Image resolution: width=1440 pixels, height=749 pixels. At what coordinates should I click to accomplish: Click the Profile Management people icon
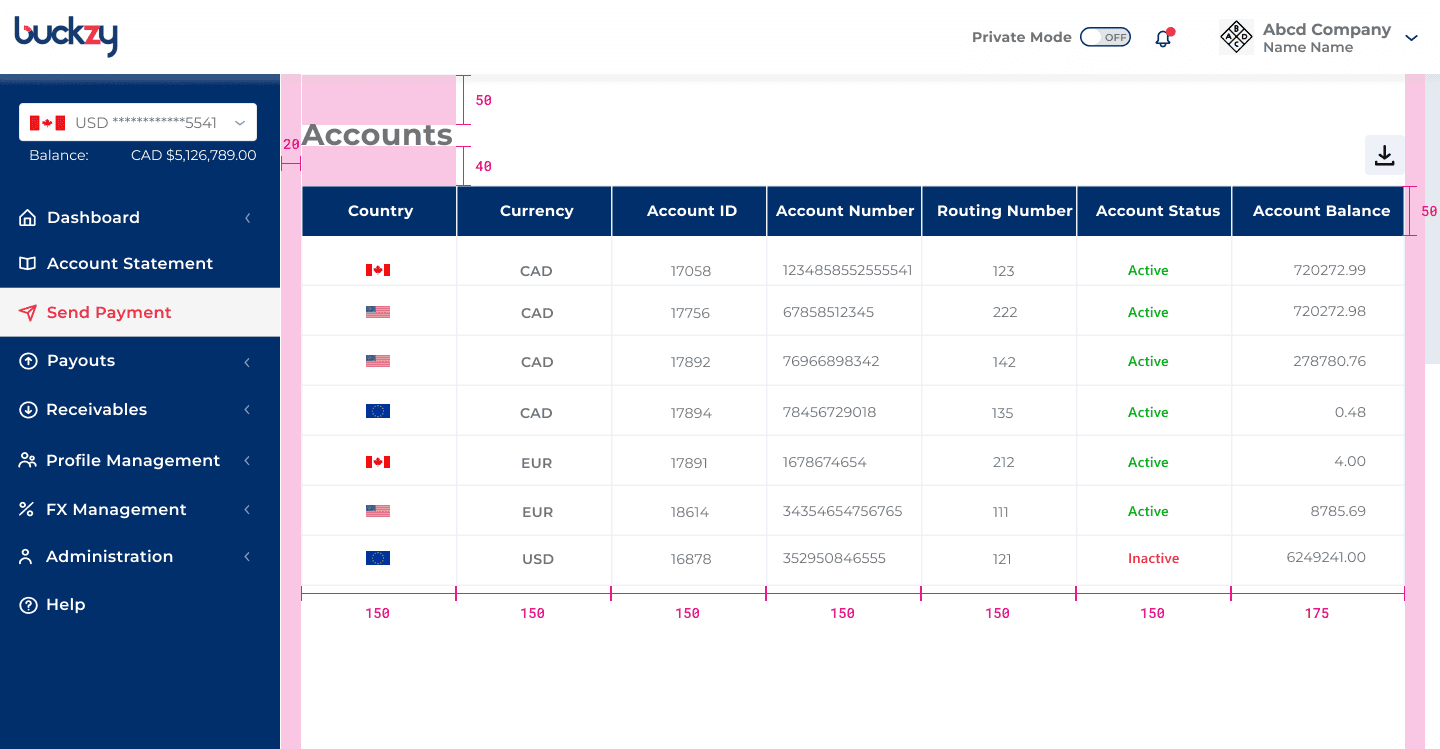(28, 460)
